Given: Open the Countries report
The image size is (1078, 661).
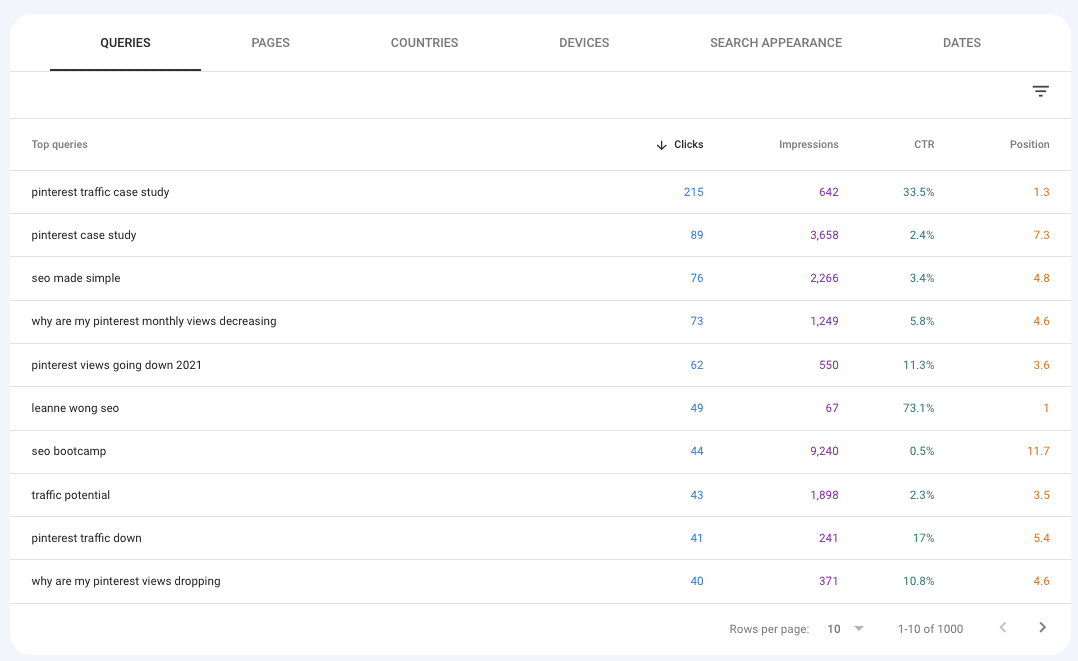Looking at the screenshot, I should coord(424,43).
